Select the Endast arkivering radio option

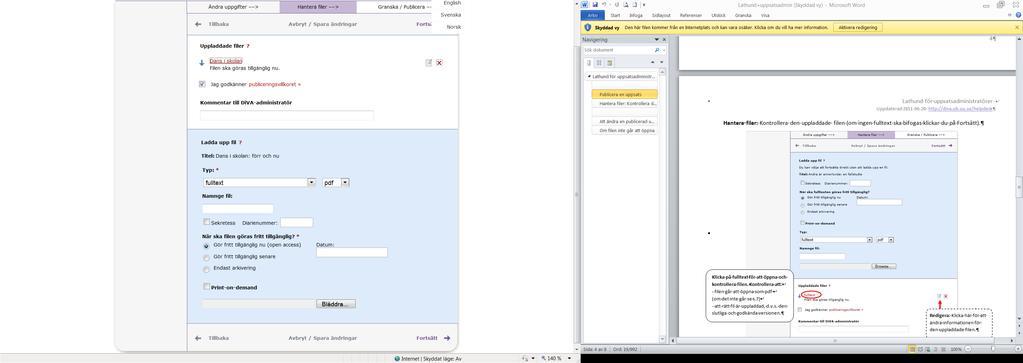207,268
